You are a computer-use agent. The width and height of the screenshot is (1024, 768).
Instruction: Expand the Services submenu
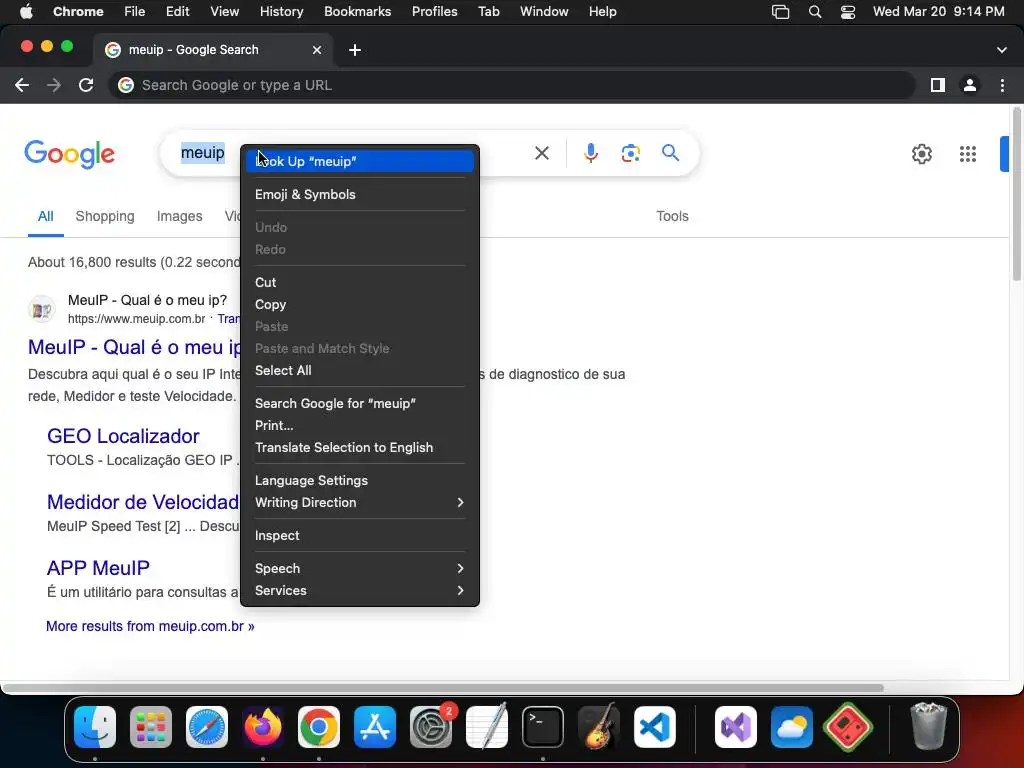360,590
